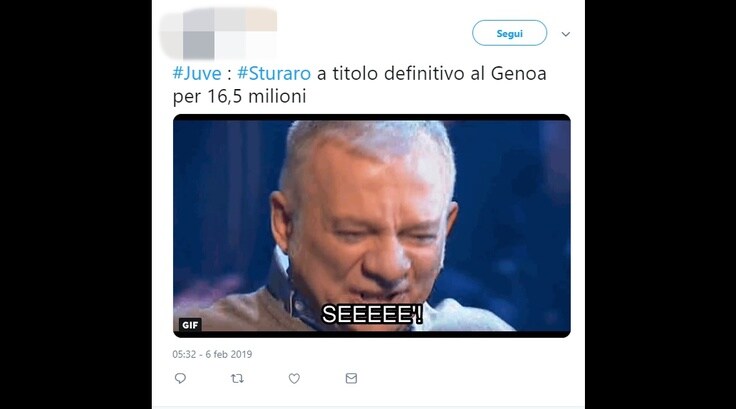Follow the account with the Segui button
The height and width of the screenshot is (409, 736).
pyautogui.click(x=509, y=33)
